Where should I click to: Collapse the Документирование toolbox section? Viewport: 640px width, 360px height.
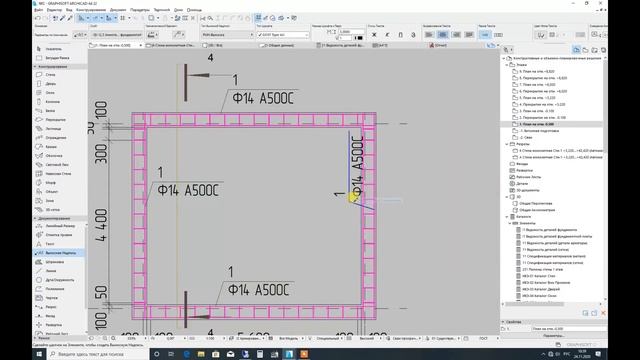(35, 218)
